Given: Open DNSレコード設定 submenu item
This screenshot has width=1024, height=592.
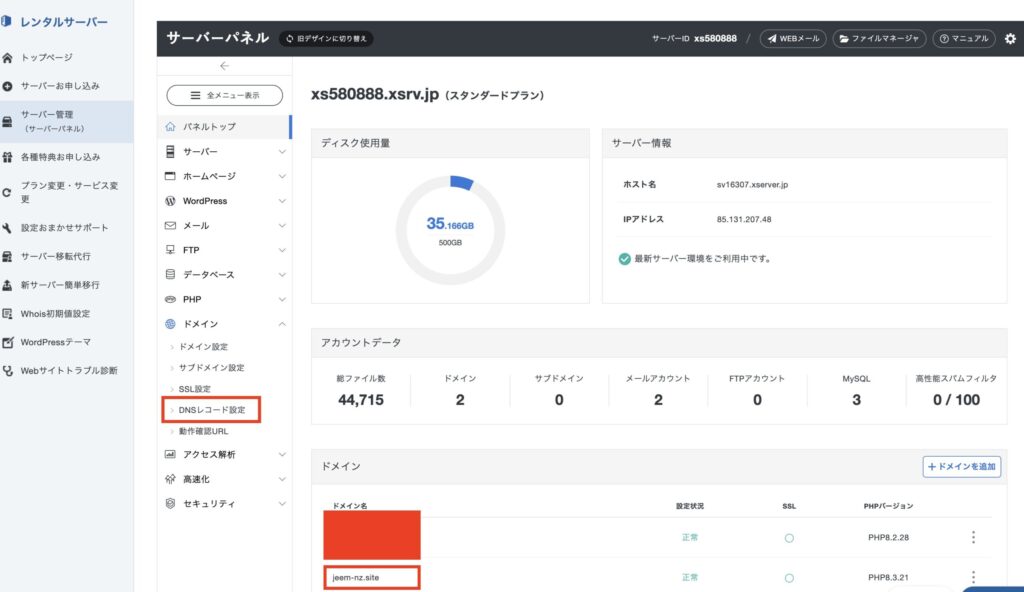Looking at the screenshot, I should [211, 410].
